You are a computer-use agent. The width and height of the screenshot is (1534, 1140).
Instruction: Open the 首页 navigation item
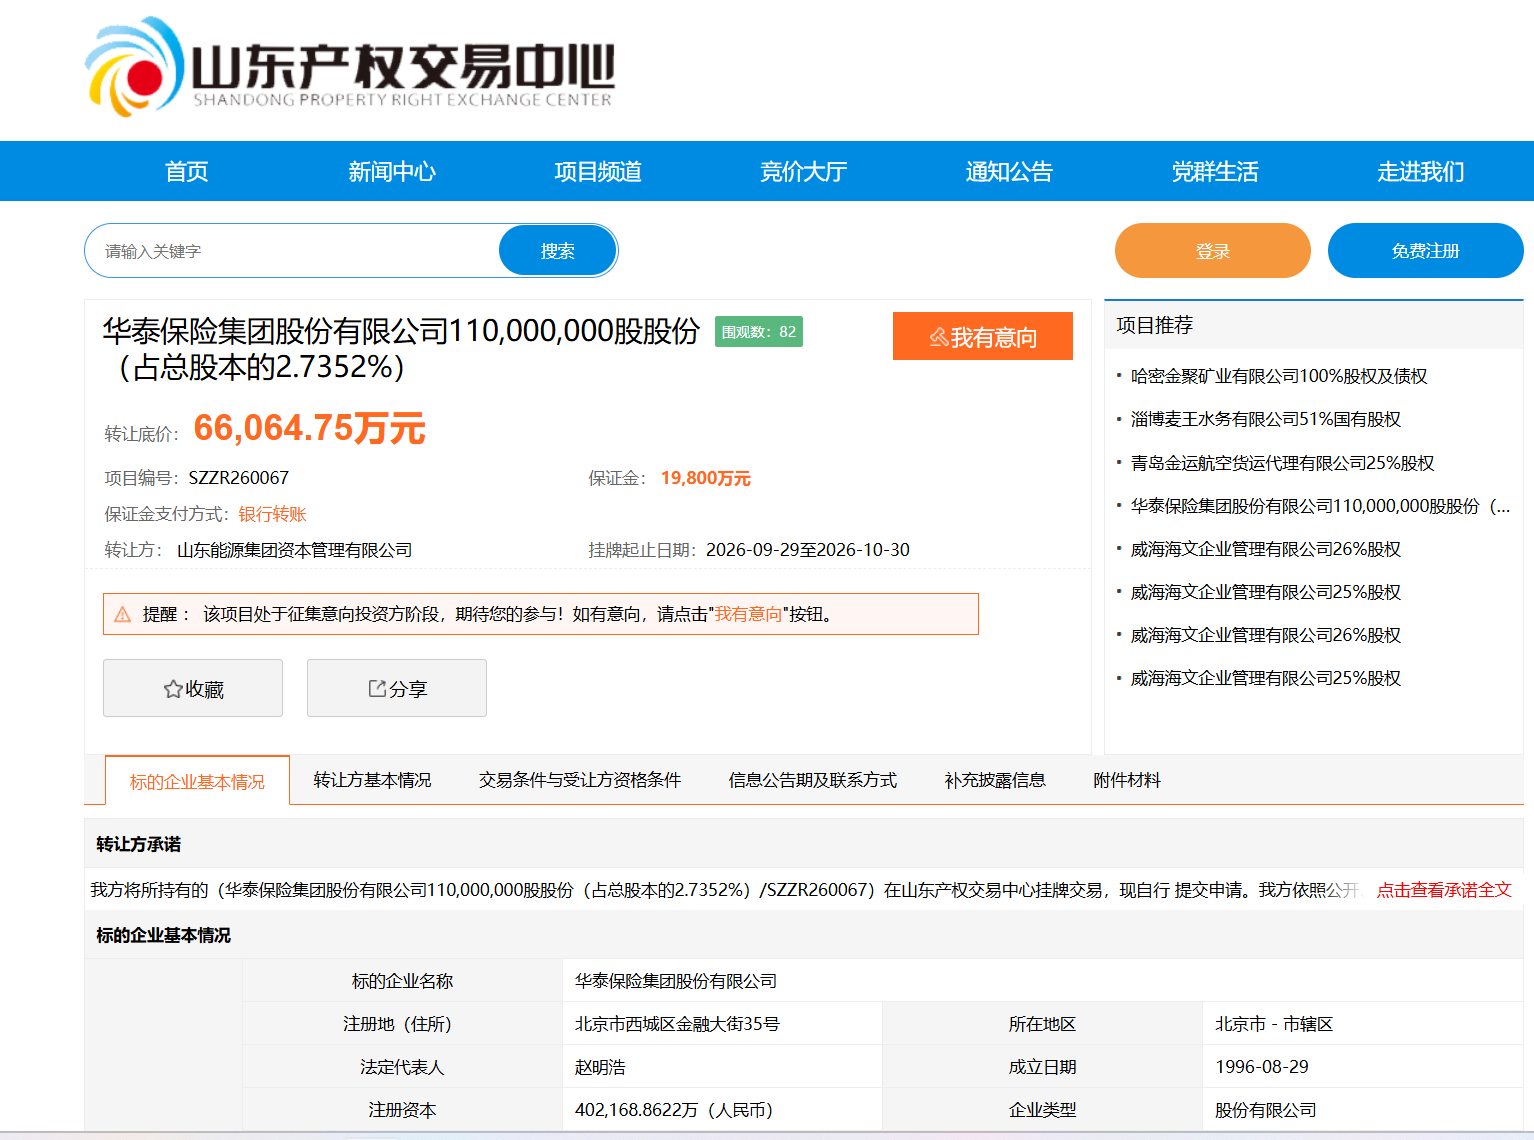(187, 171)
